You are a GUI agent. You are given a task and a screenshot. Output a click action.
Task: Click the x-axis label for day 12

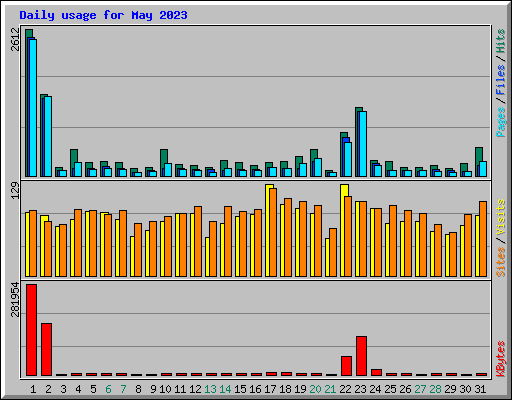point(195,389)
